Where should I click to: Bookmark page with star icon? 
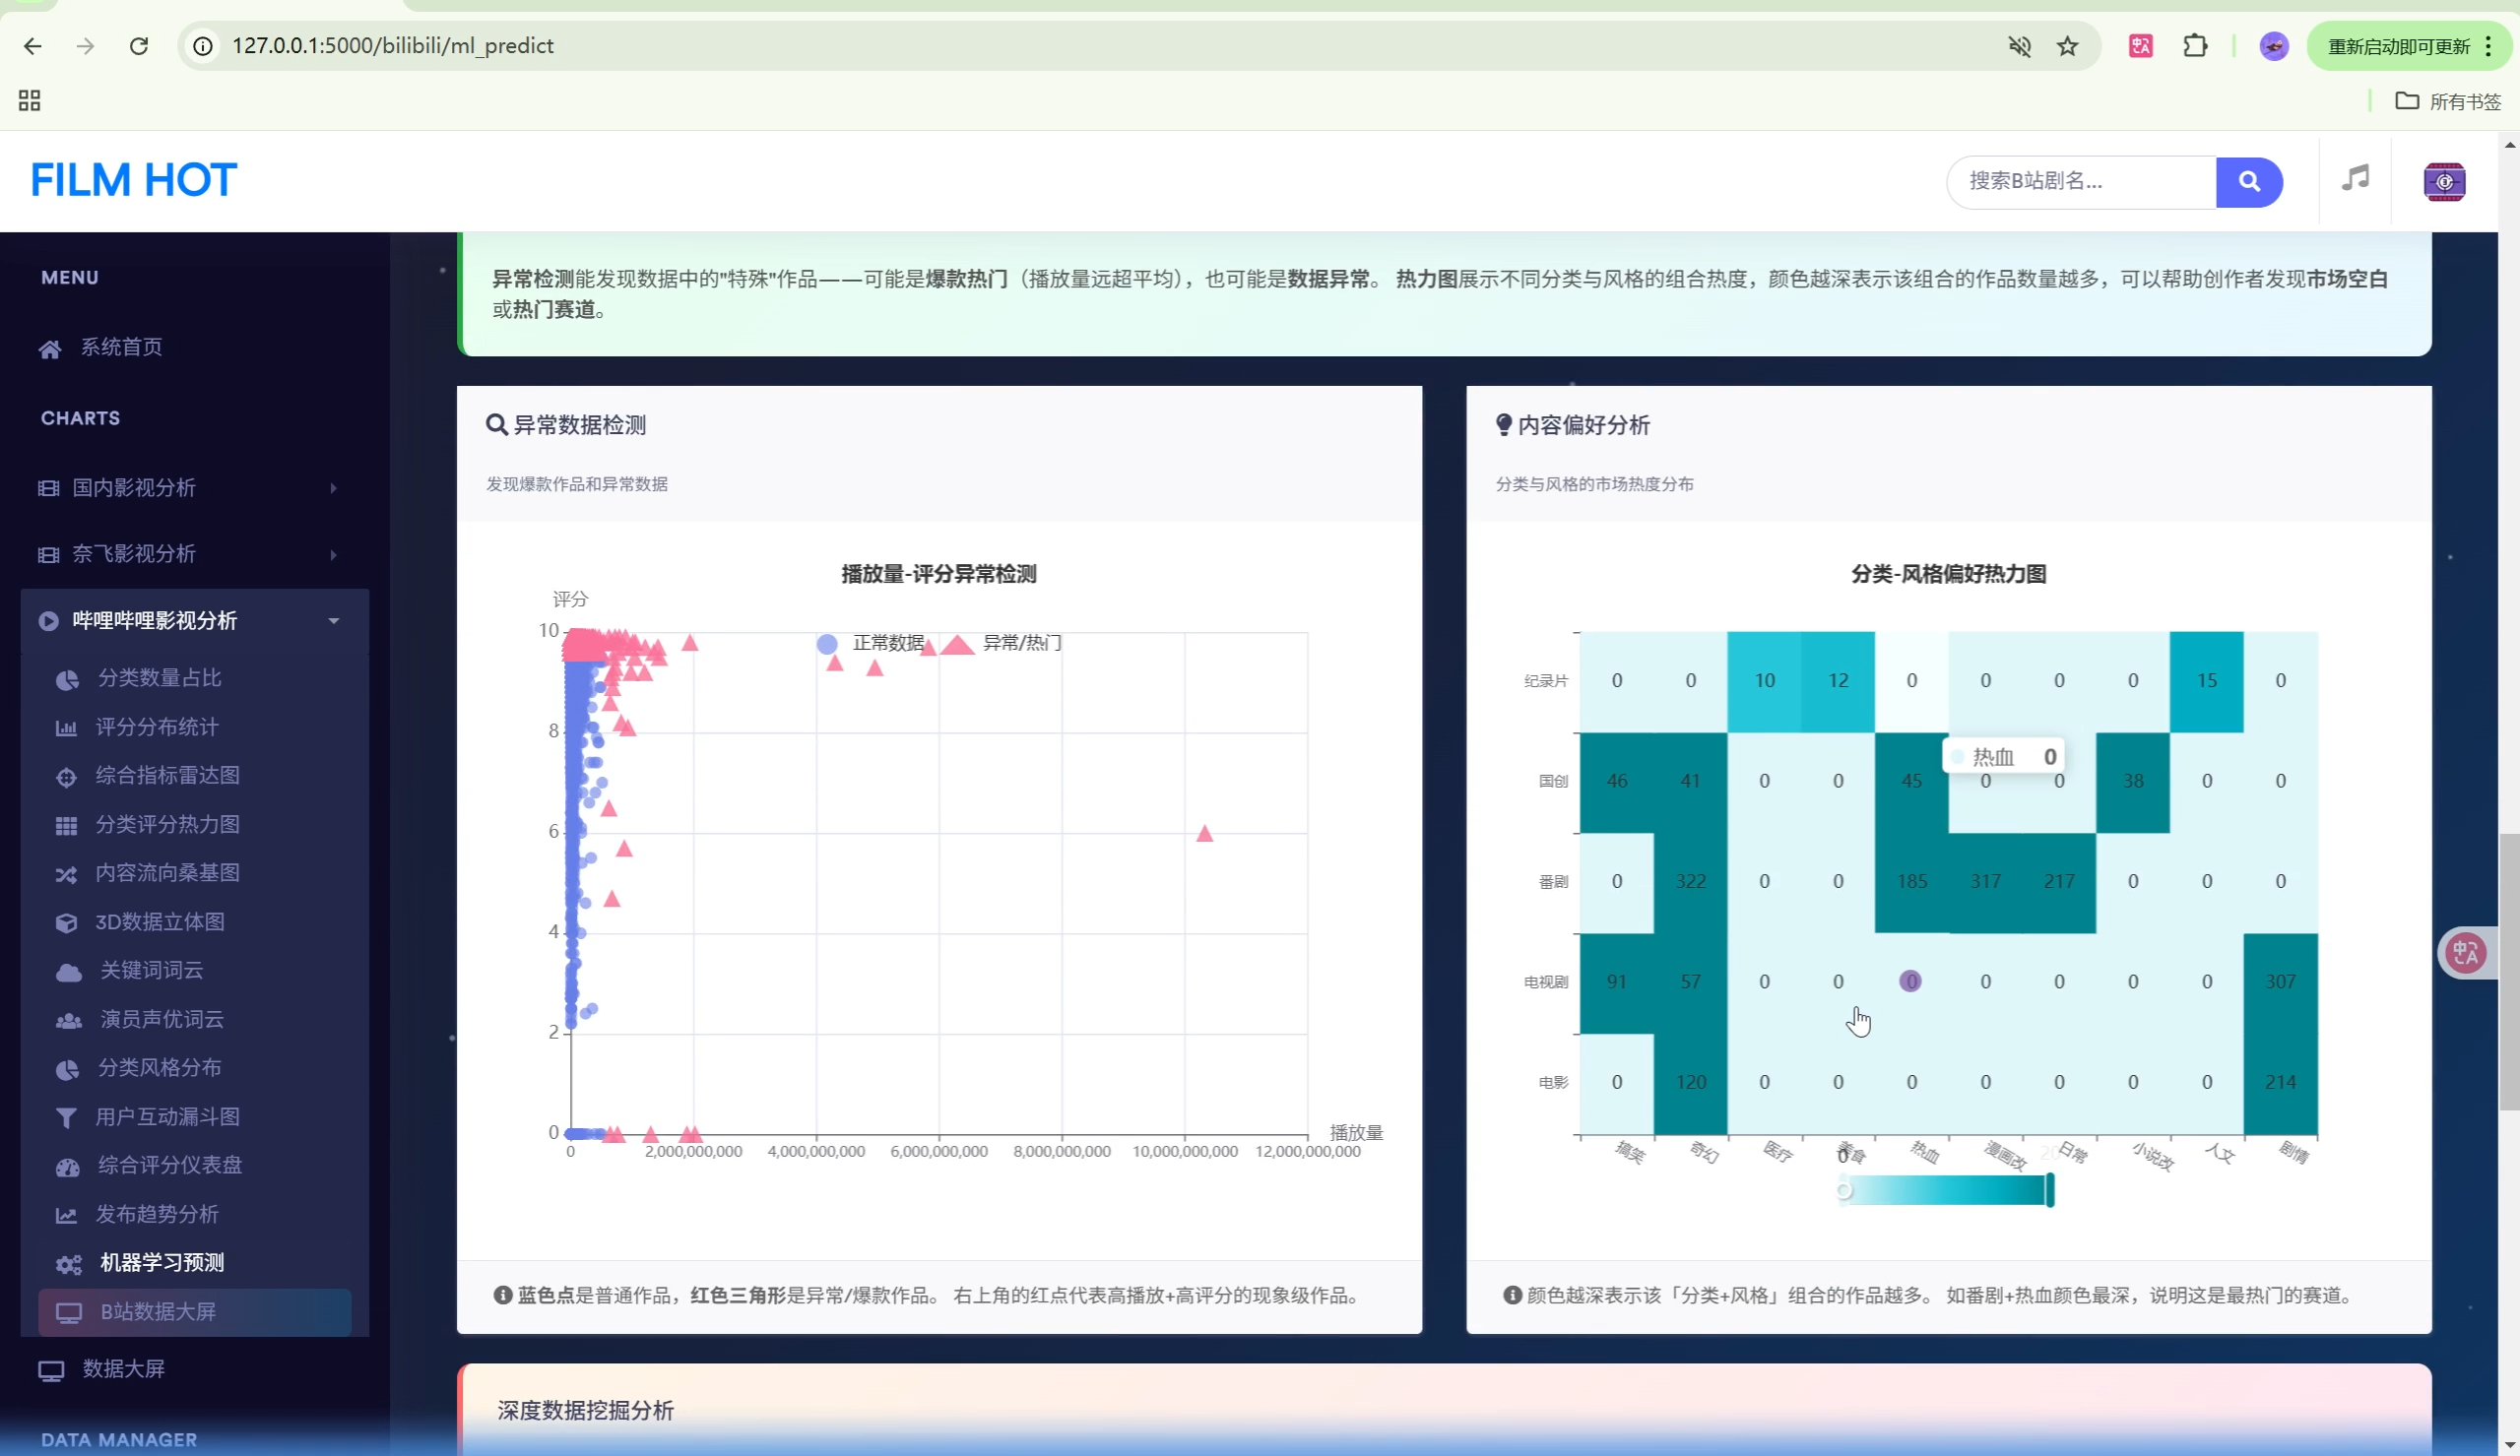(x=2067, y=46)
